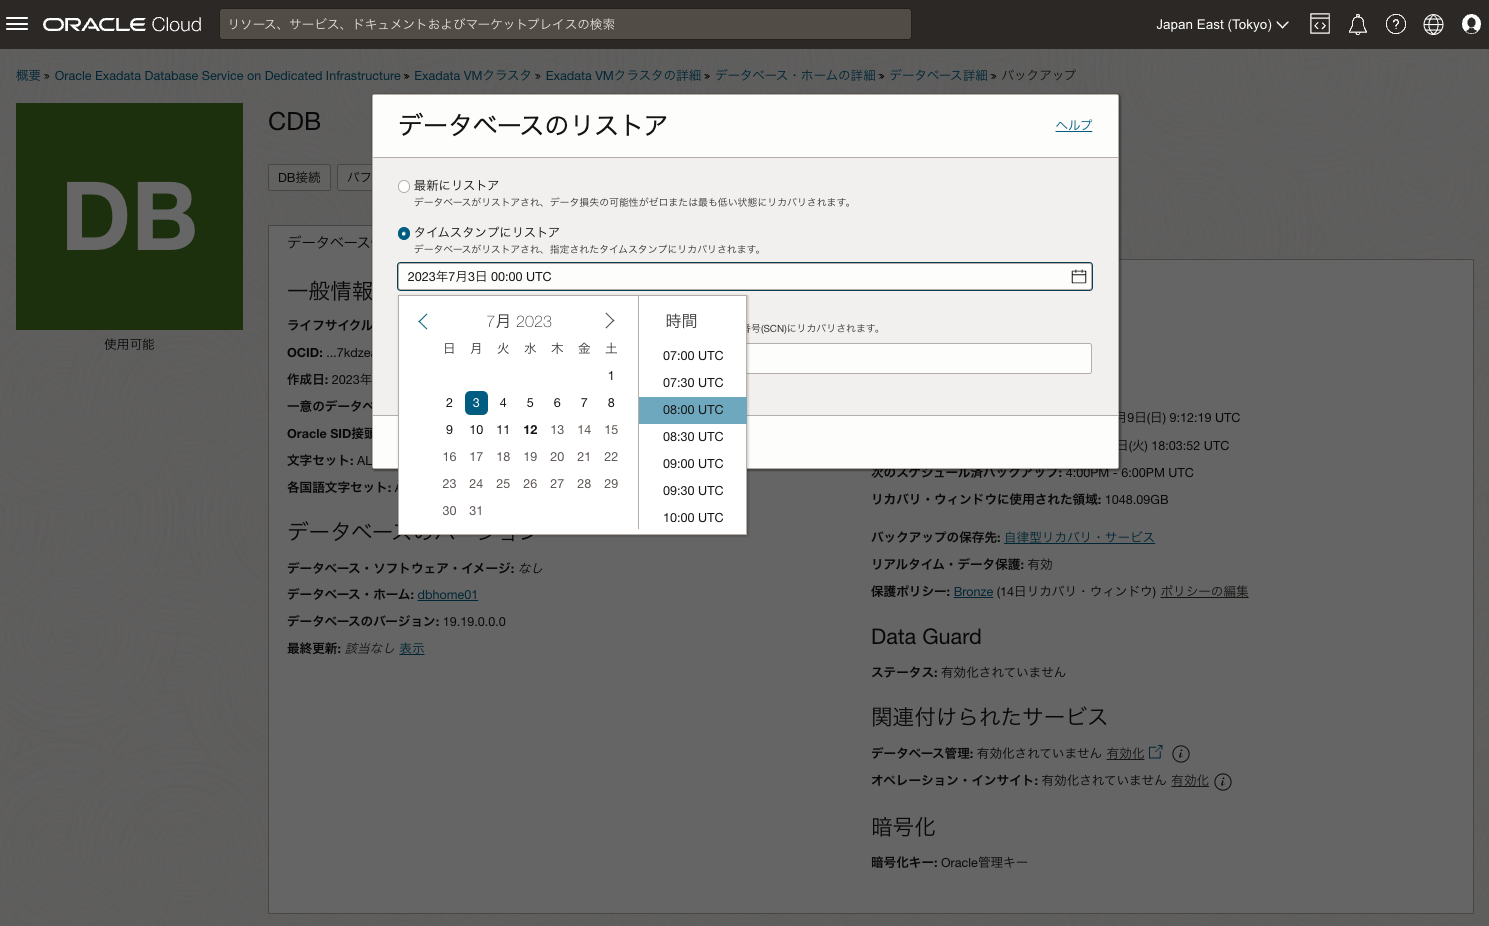Open the navigation hamburger menu
The width and height of the screenshot is (1489, 926).
[x=17, y=24]
